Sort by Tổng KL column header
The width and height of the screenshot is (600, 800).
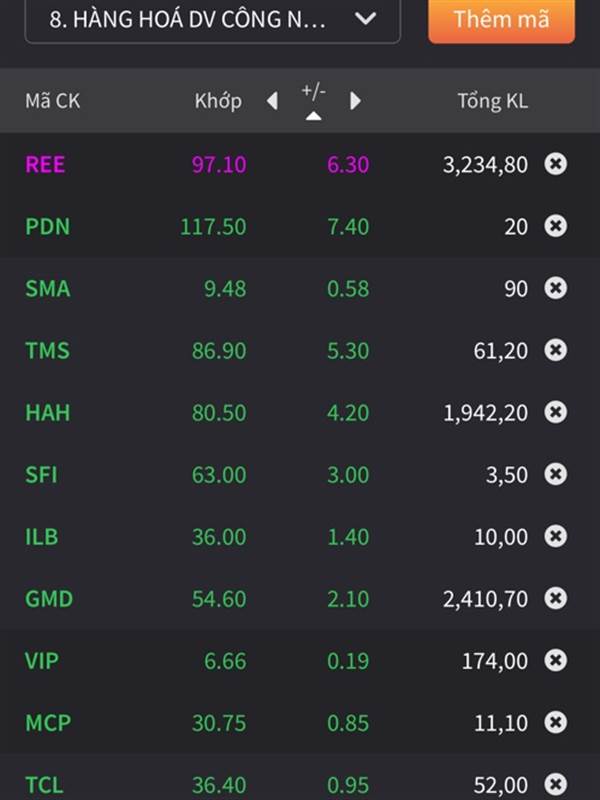(492, 101)
